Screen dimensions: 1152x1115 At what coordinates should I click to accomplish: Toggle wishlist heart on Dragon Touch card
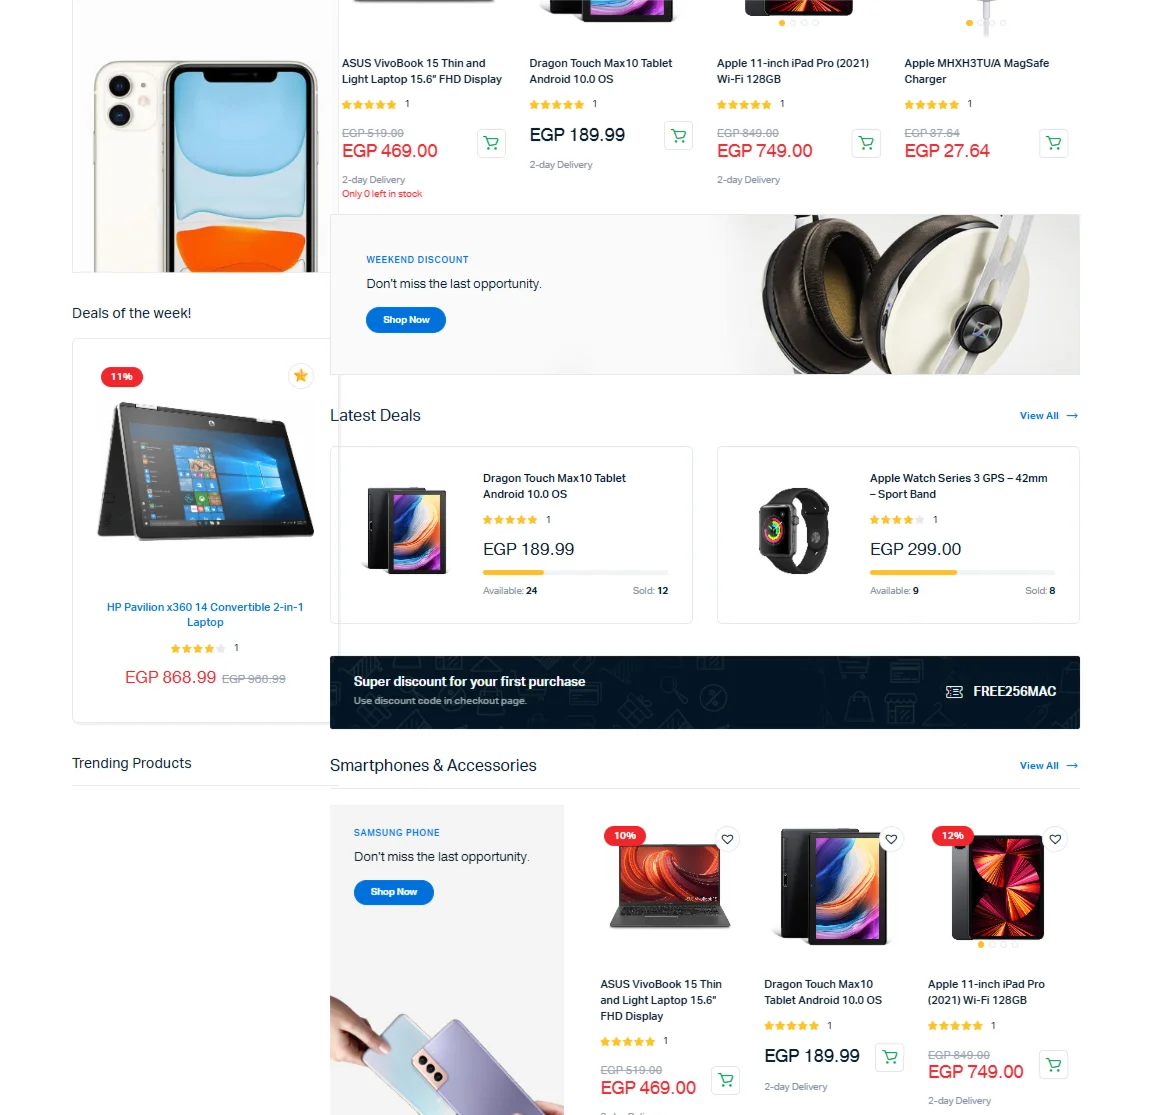(891, 840)
